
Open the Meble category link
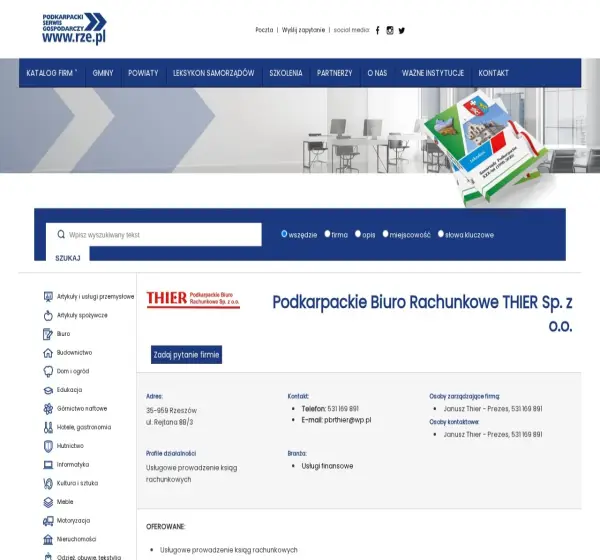pos(65,502)
